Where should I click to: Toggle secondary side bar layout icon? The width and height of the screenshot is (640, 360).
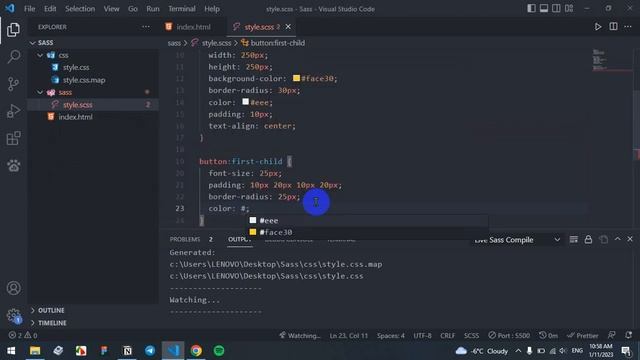click(556, 9)
